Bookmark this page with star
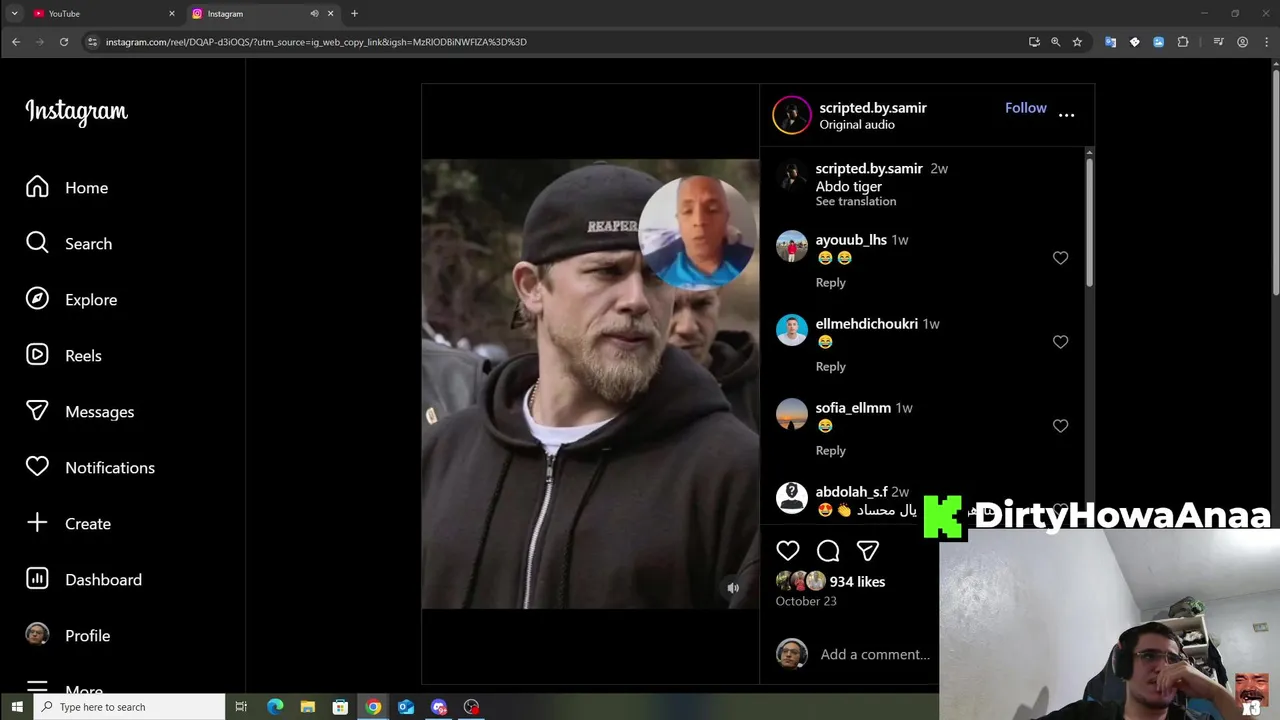The image size is (1280, 720). coord(1077,42)
